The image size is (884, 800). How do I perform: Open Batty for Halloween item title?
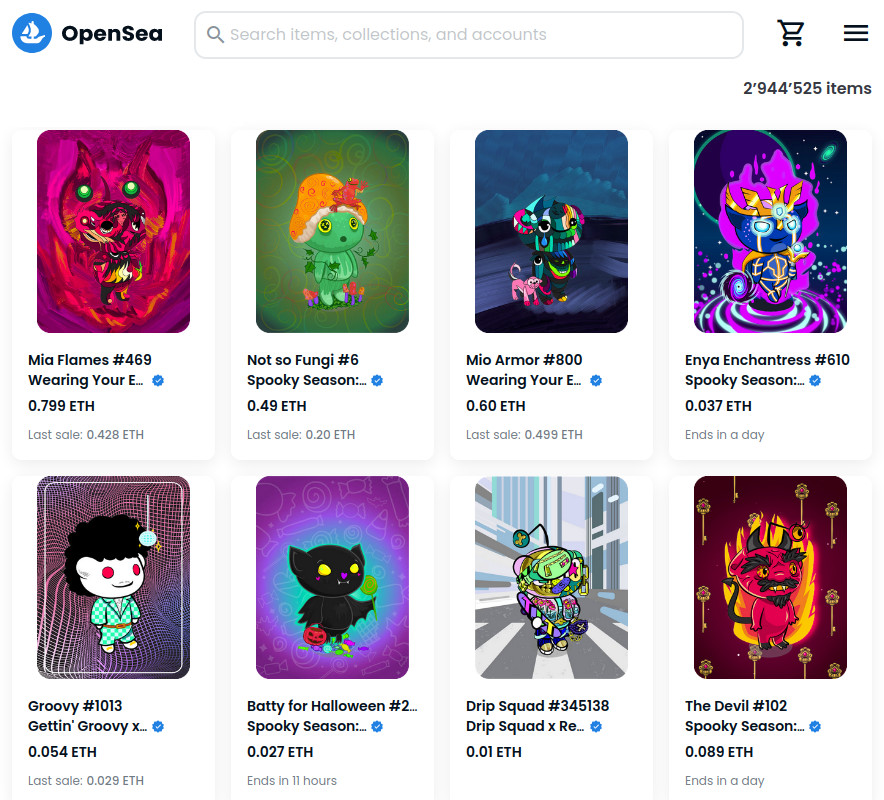click(x=332, y=706)
